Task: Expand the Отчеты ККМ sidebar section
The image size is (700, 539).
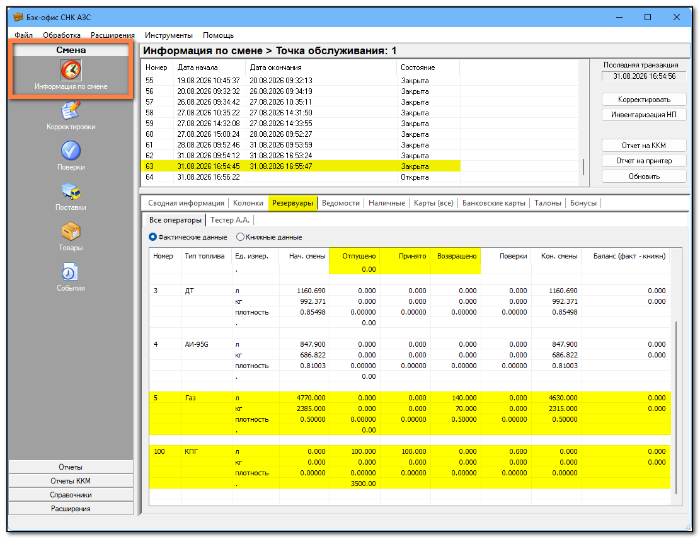Action: tap(71, 481)
